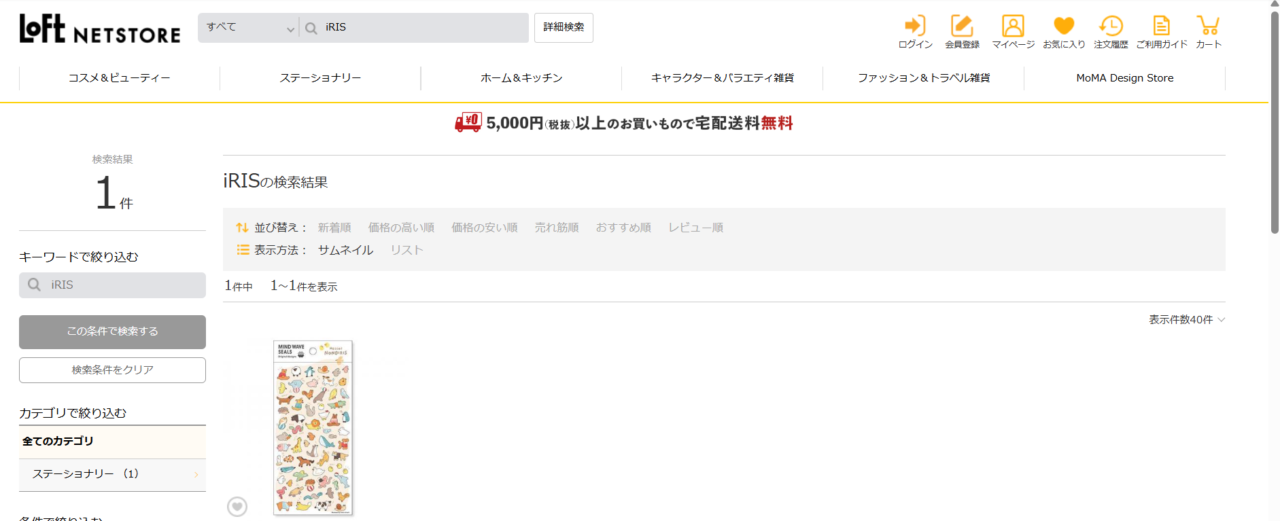
Task: Sort by 新着順
Action: coord(334,228)
